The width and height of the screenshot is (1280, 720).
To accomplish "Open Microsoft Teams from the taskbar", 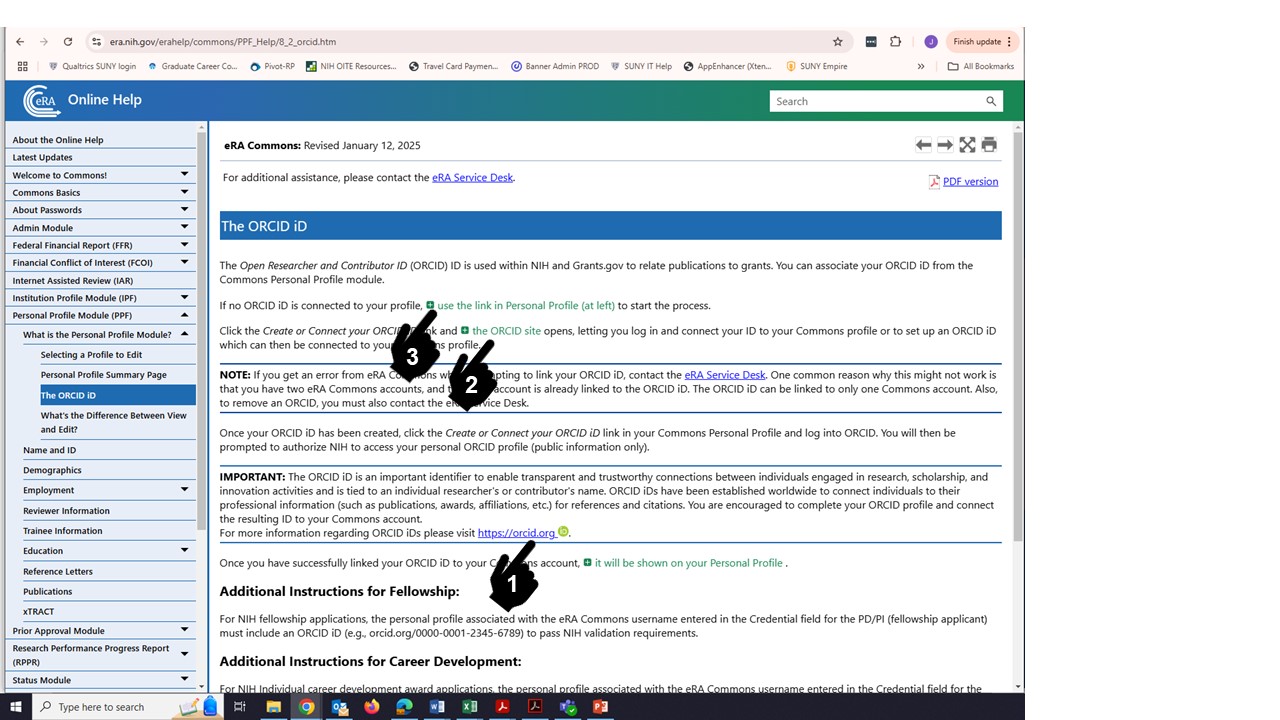I will (568, 707).
